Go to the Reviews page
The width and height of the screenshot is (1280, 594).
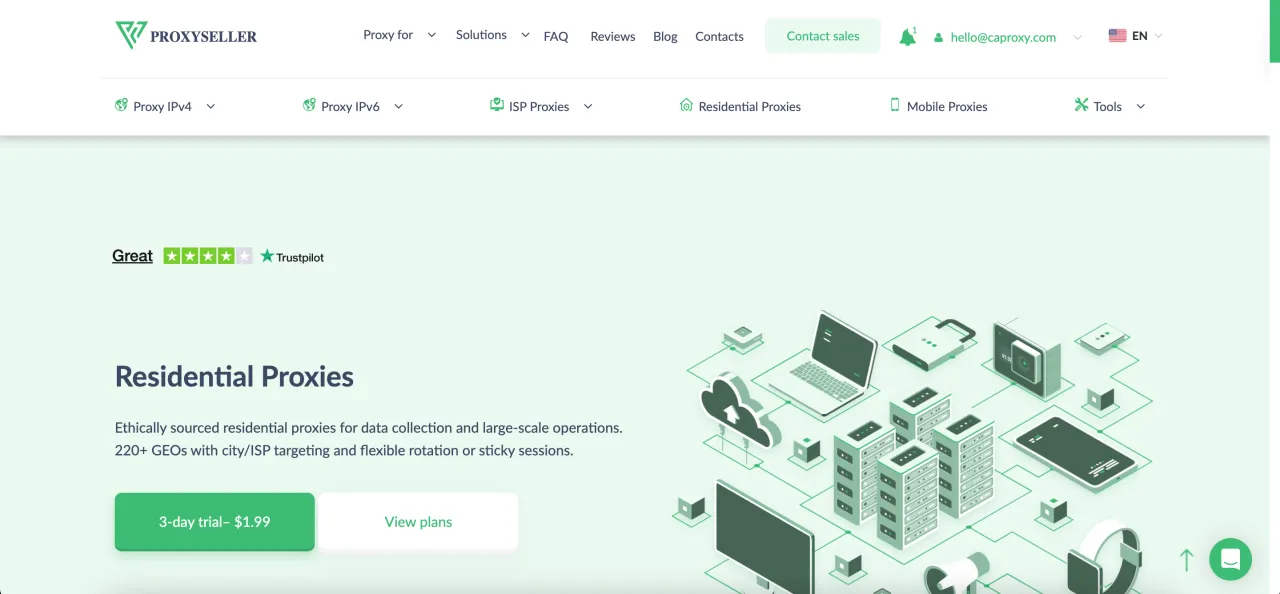[613, 36]
